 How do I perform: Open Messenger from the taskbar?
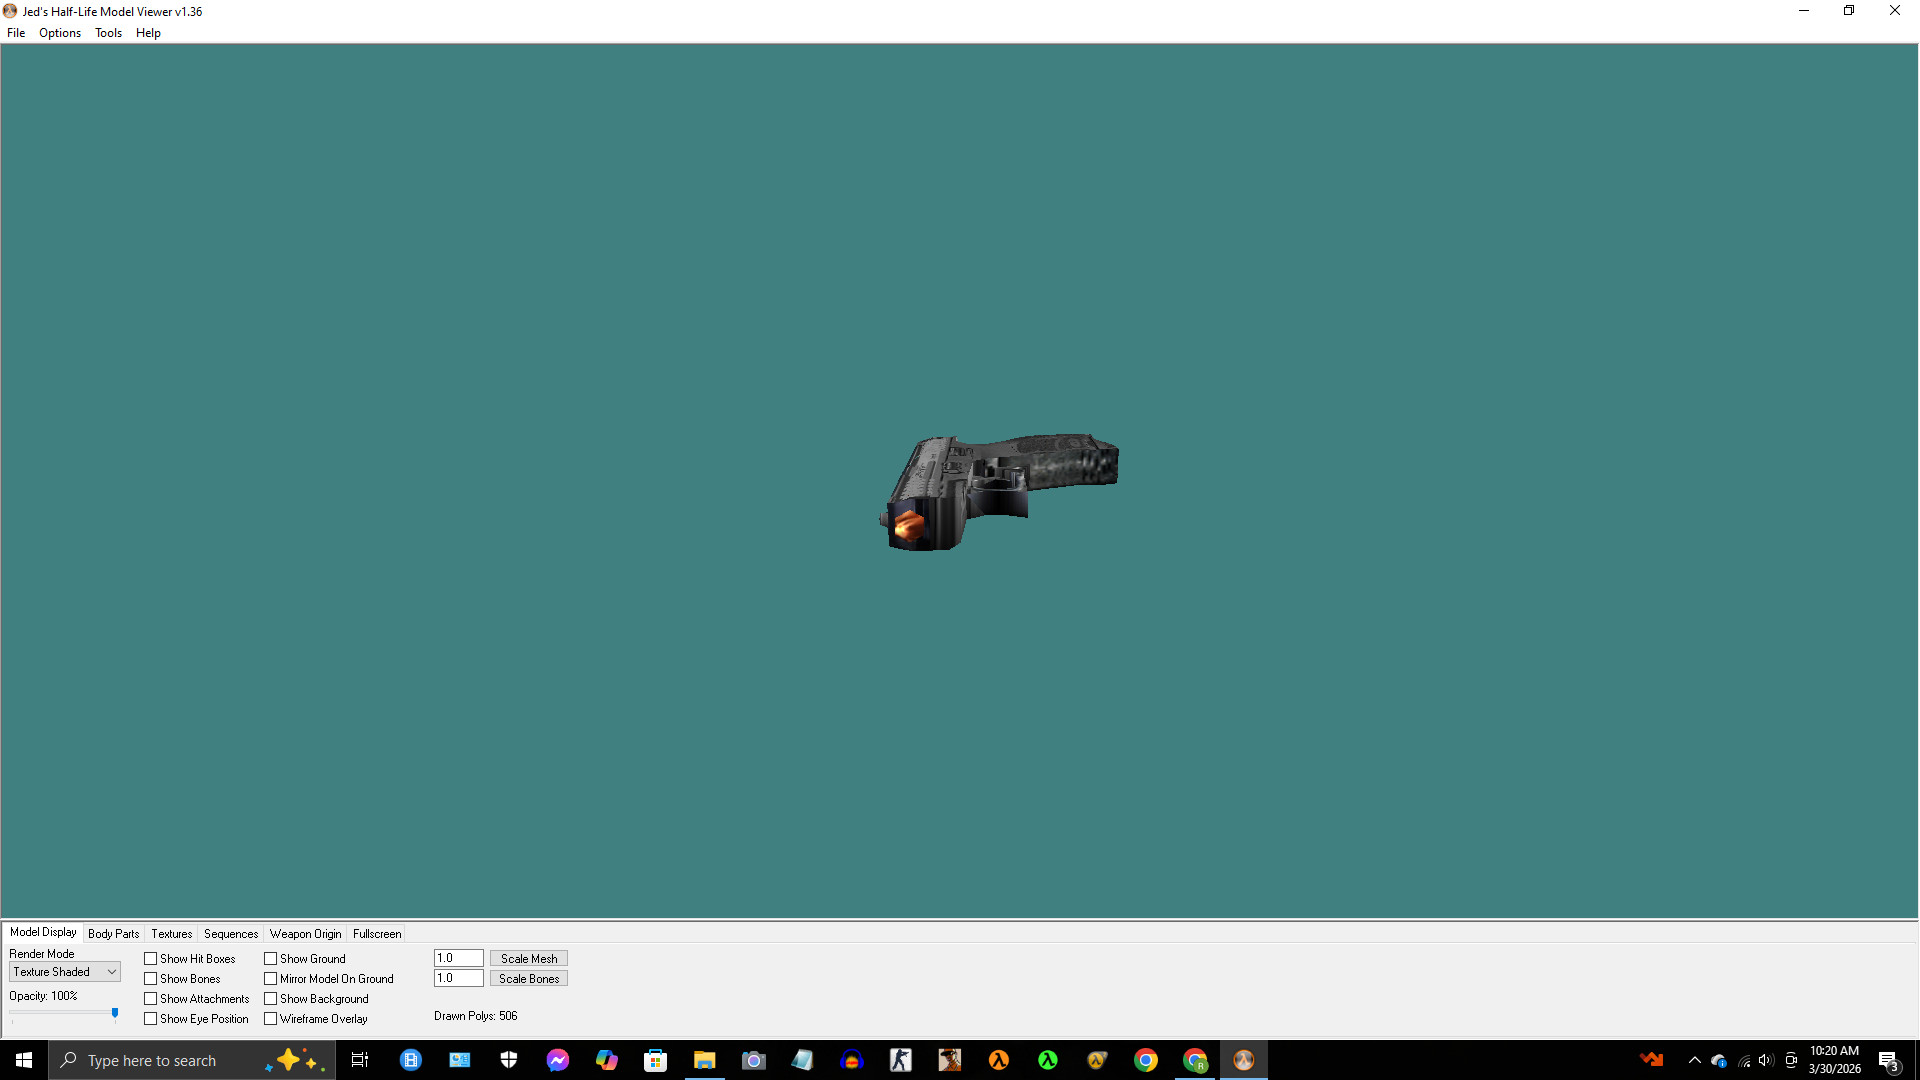[558, 1060]
